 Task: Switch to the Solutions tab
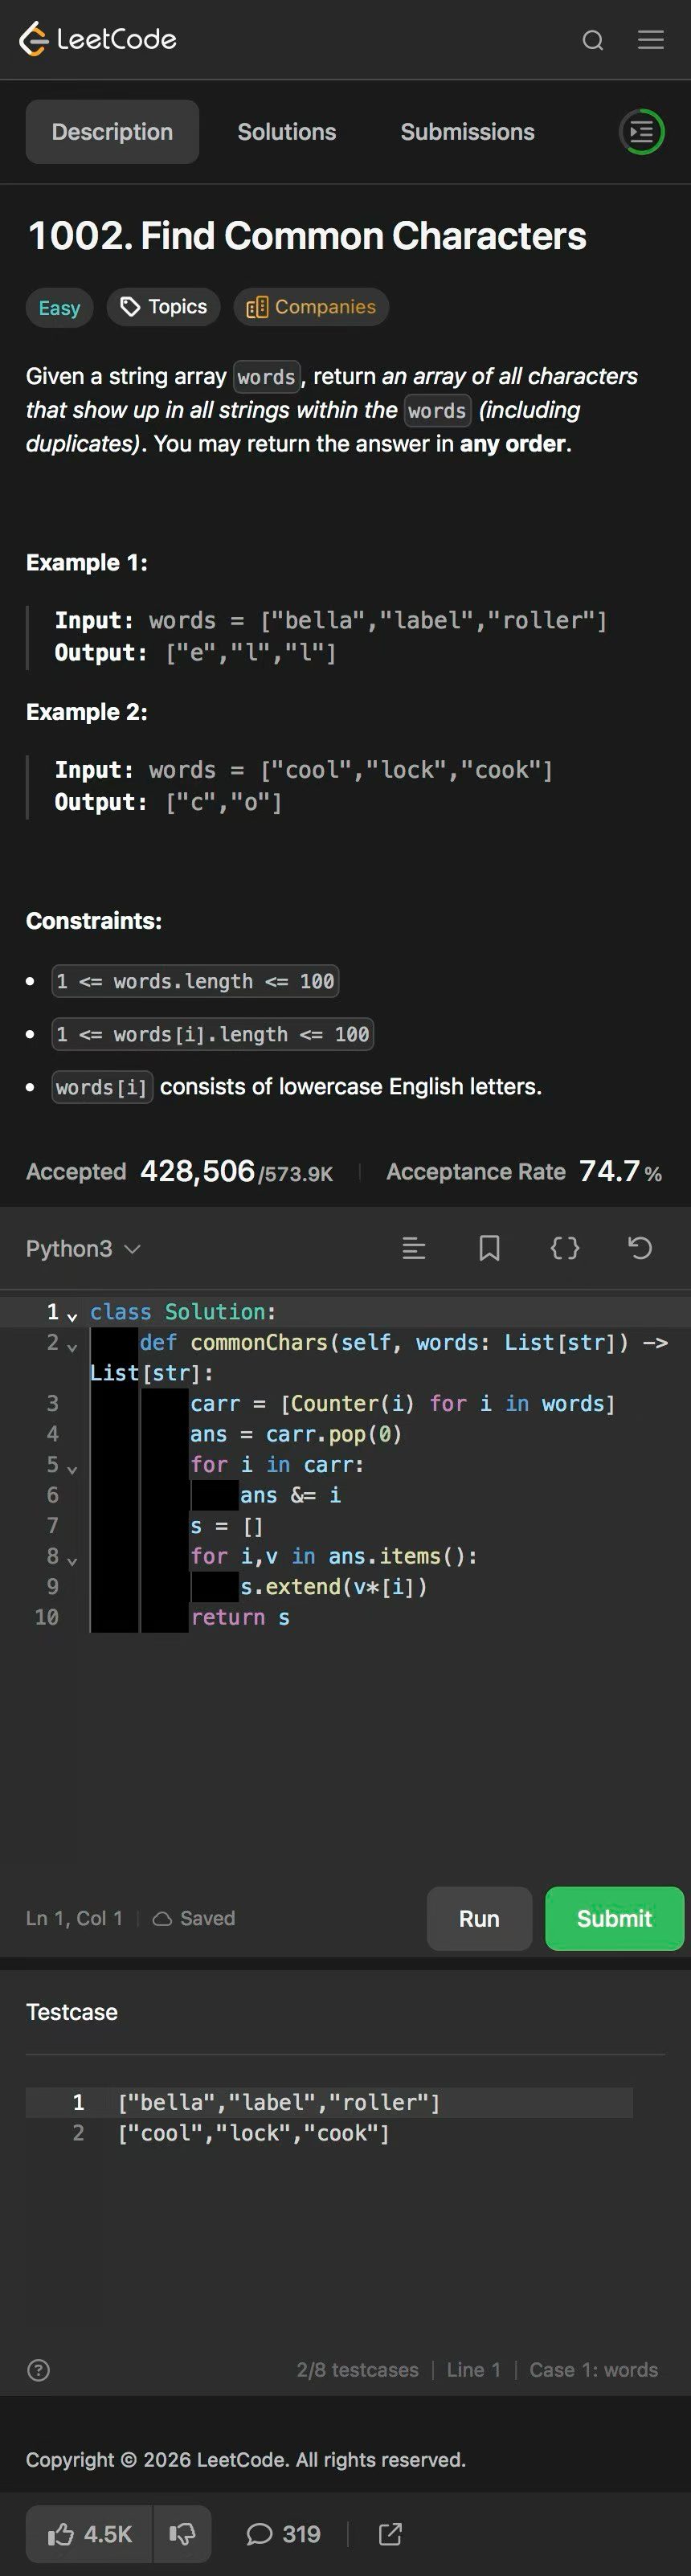[x=287, y=131]
